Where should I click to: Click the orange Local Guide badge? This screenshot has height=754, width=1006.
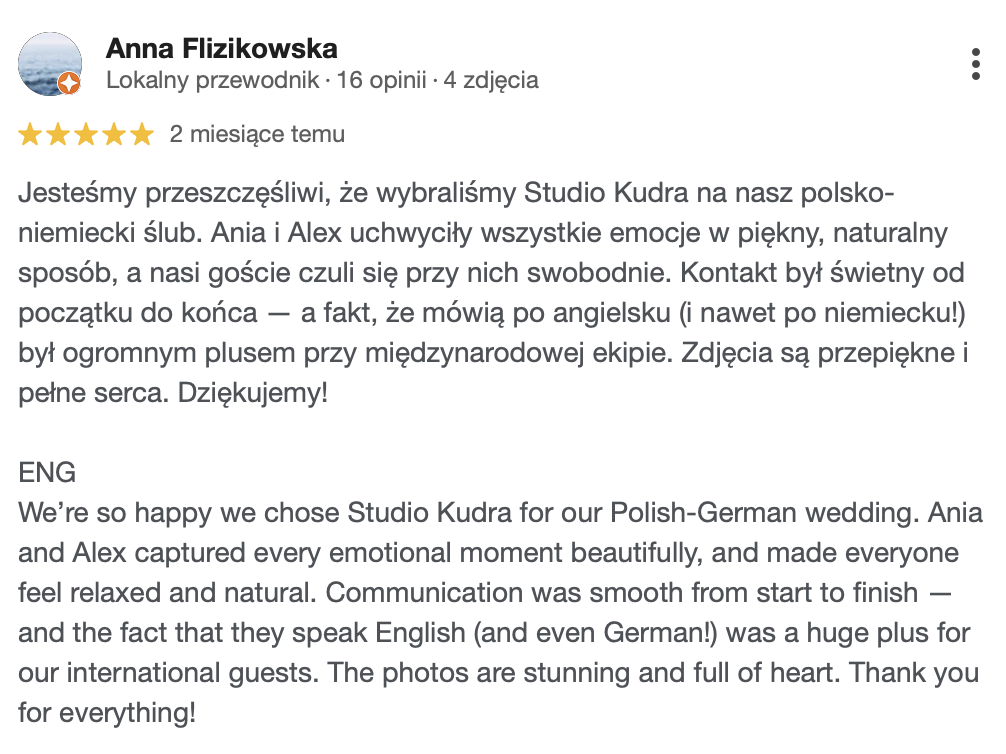coord(69,84)
